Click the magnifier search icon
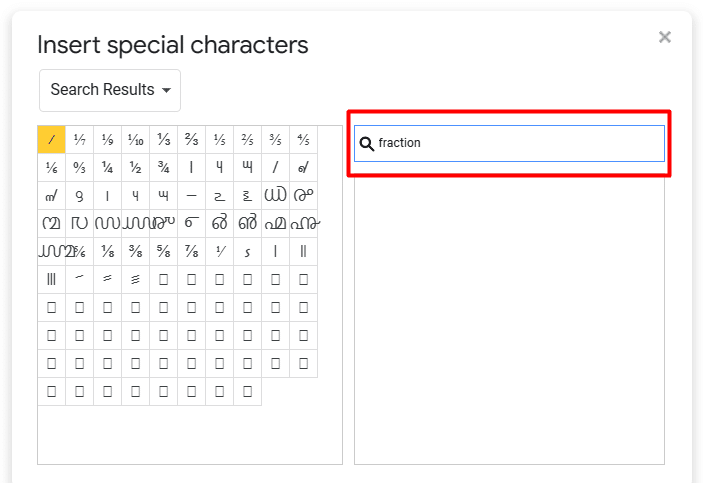This screenshot has width=703, height=483. click(367, 144)
